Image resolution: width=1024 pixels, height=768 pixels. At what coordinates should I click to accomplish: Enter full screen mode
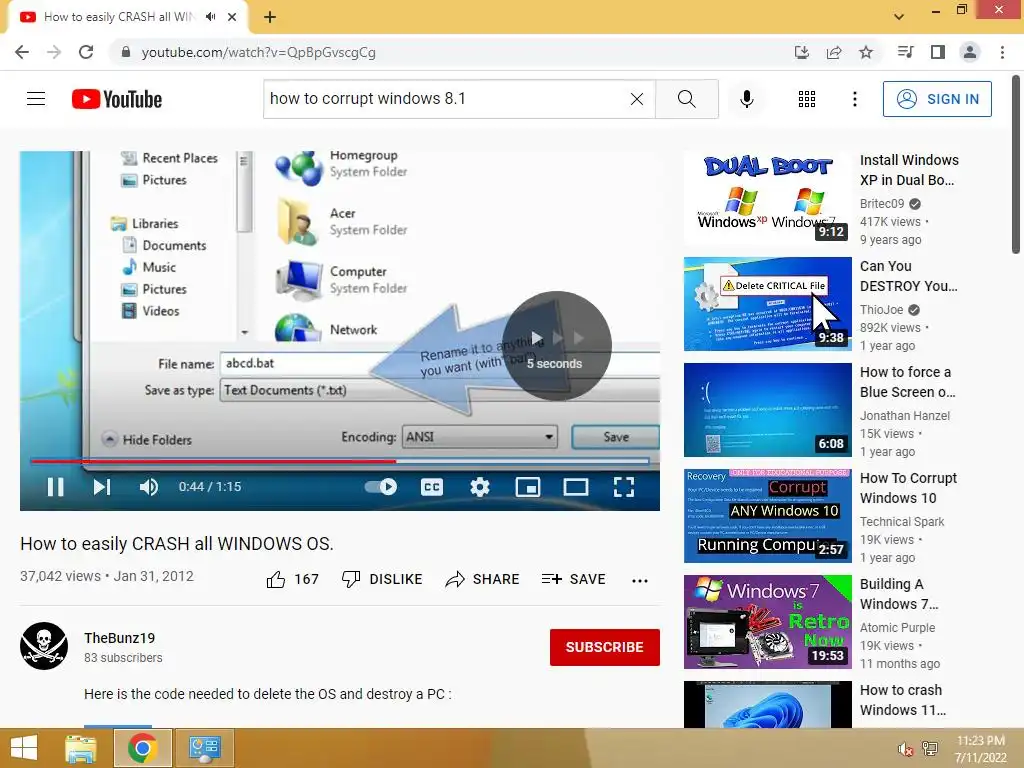pyautogui.click(x=624, y=487)
